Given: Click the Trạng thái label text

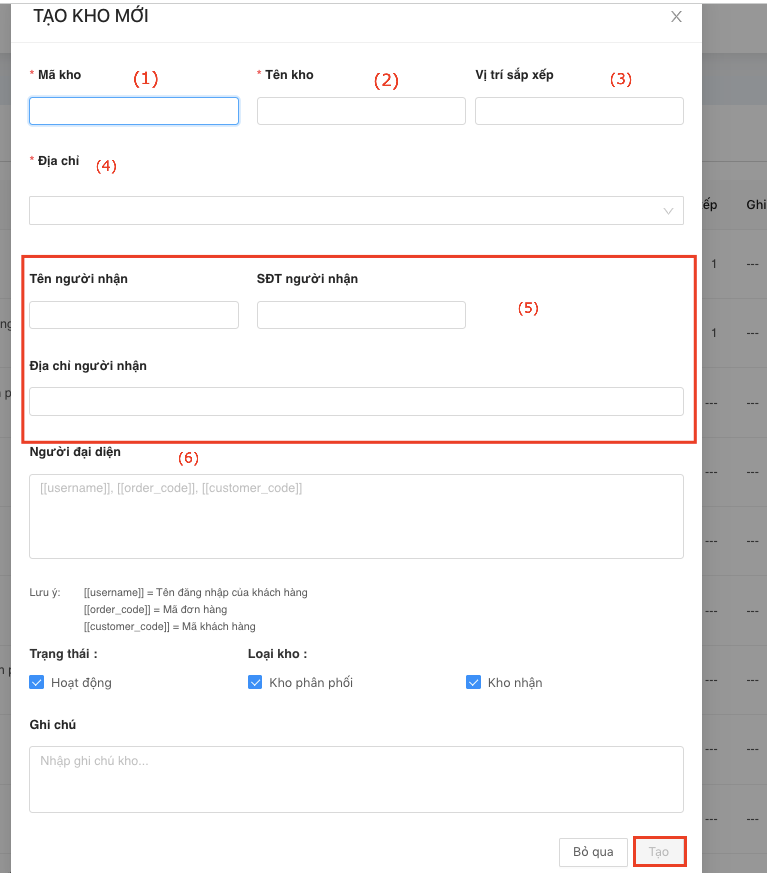Looking at the screenshot, I should (63, 654).
